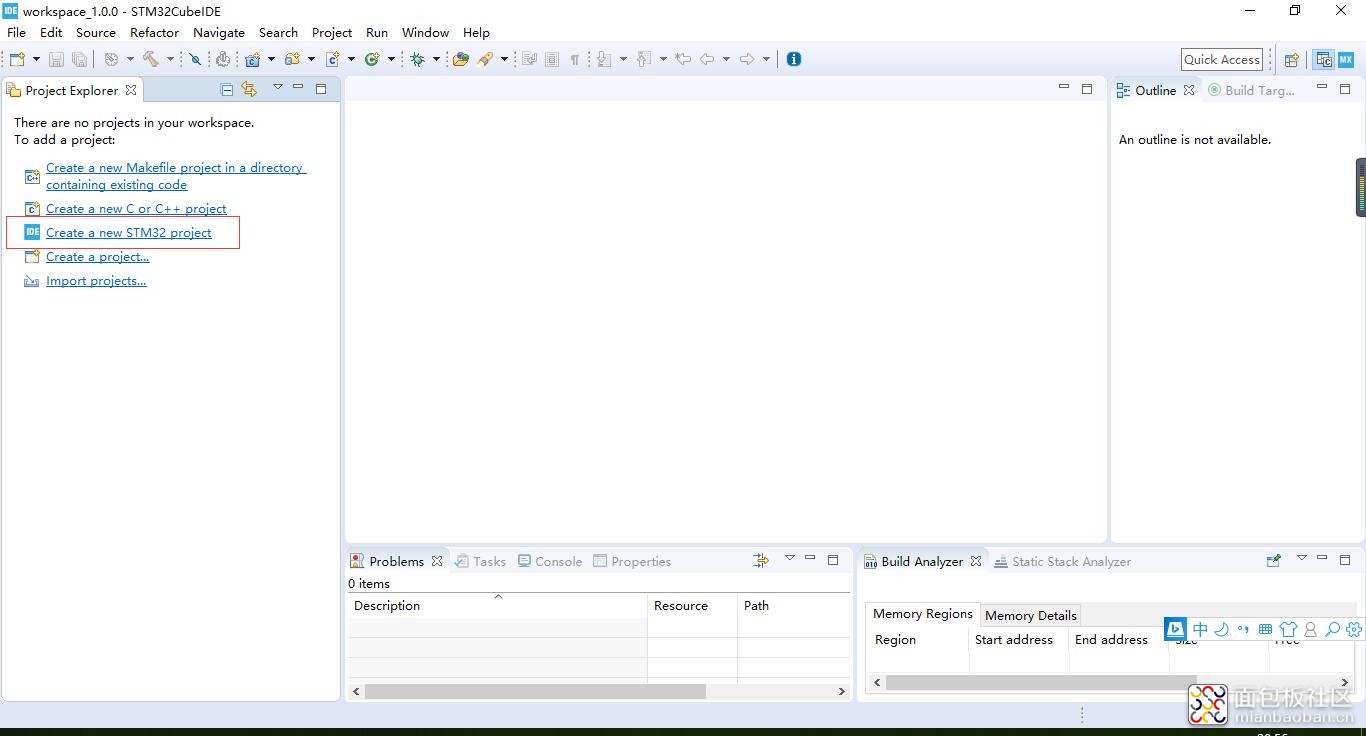
Task: Open the Build hammer dropdown arrow
Action: 170,60
